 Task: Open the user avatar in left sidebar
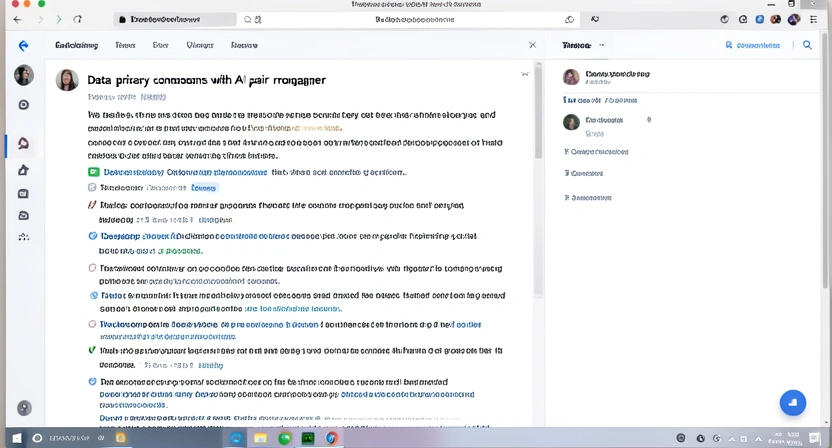tap(24, 75)
